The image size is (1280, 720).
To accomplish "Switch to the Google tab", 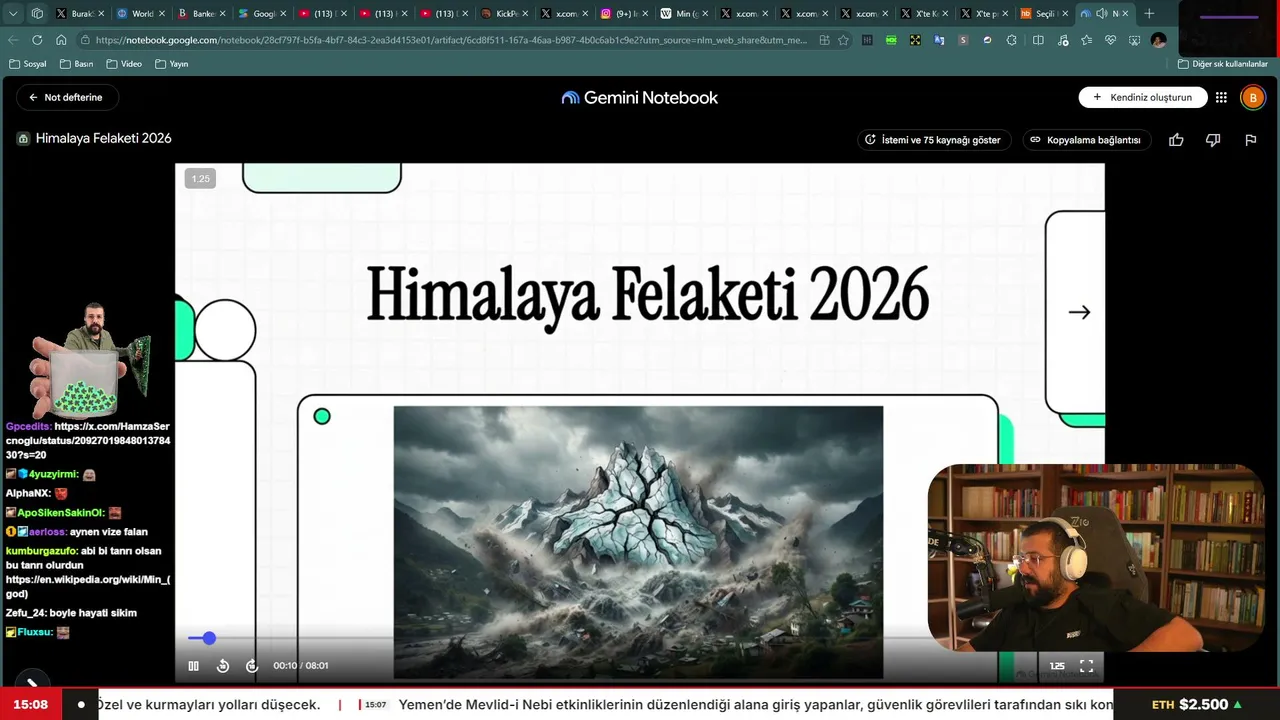I will (261, 14).
